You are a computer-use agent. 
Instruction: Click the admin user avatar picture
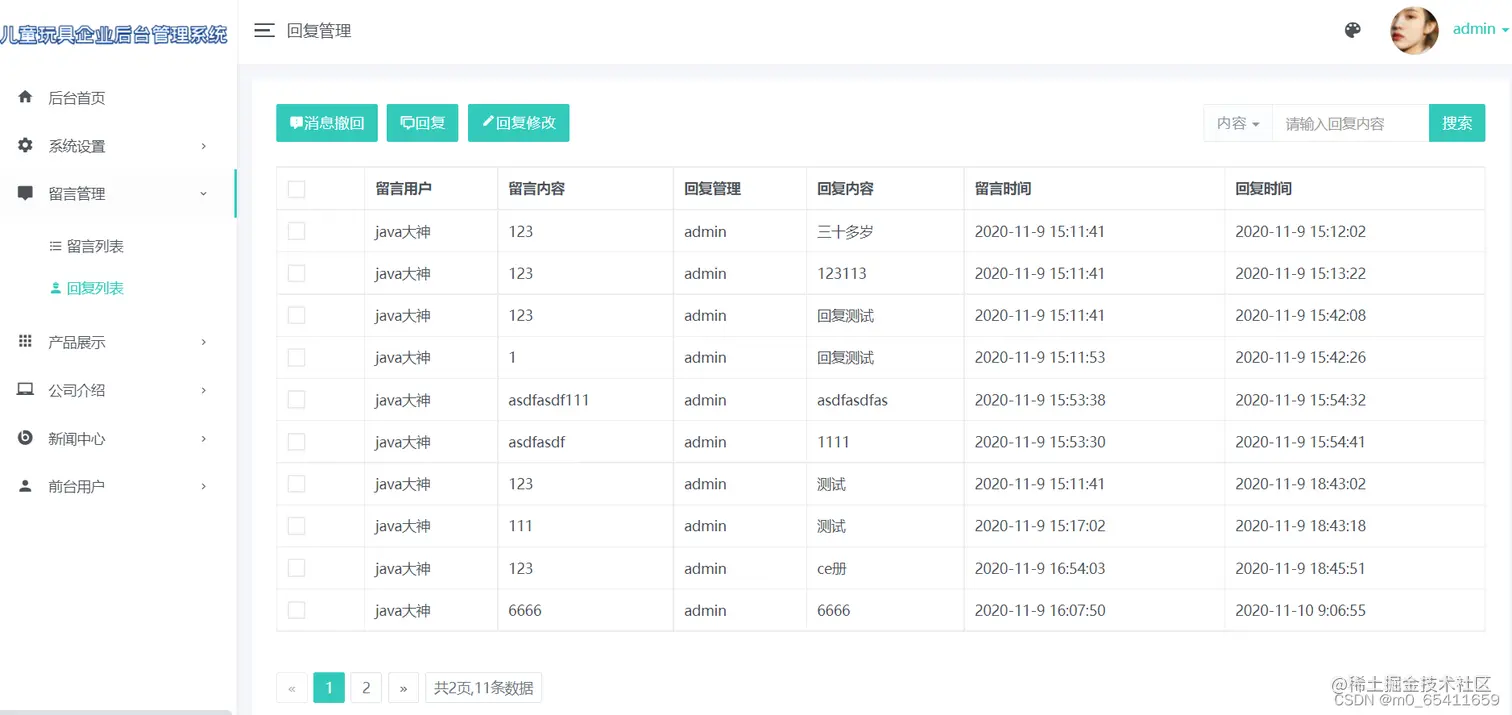[1414, 30]
